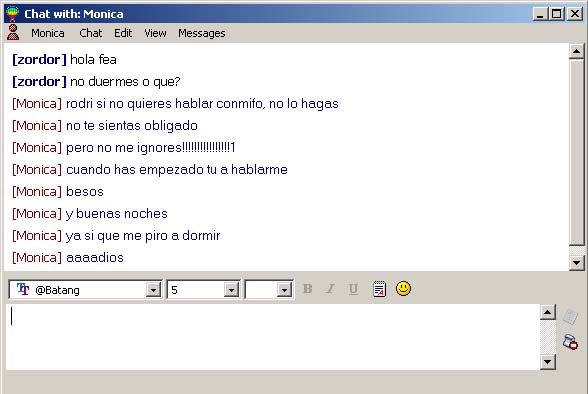Screen dimensions: 588x394
Task: Open the @Batang font dropdown
Action: [153, 290]
